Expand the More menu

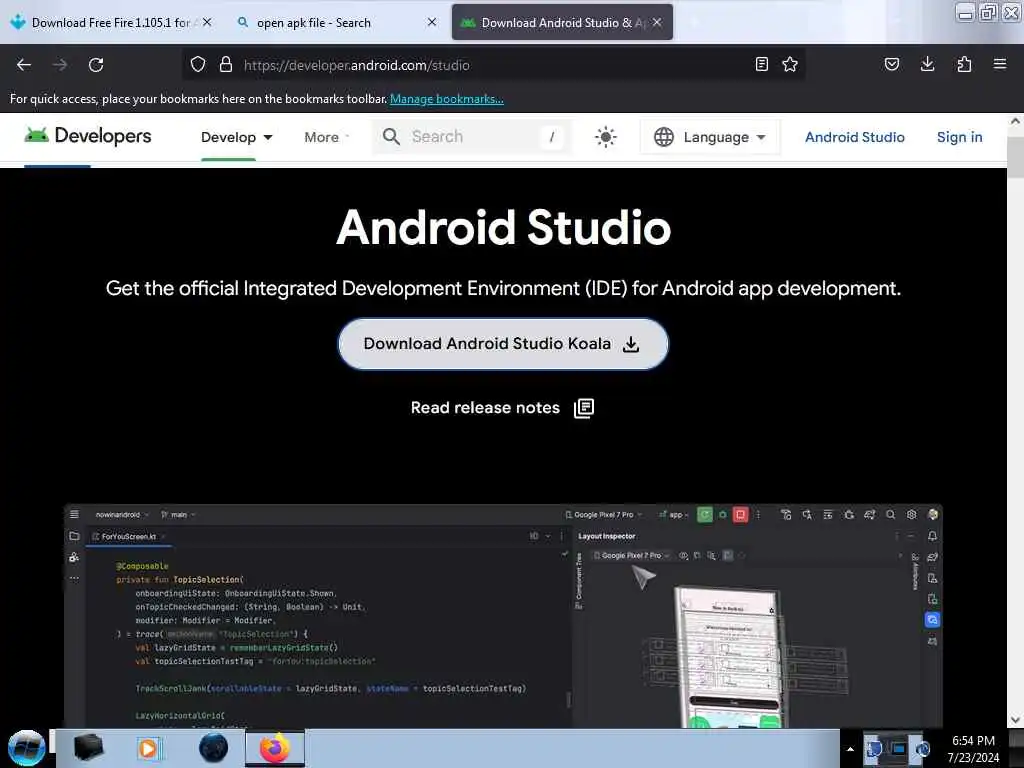pyautogui.click(x=327, y=137)
